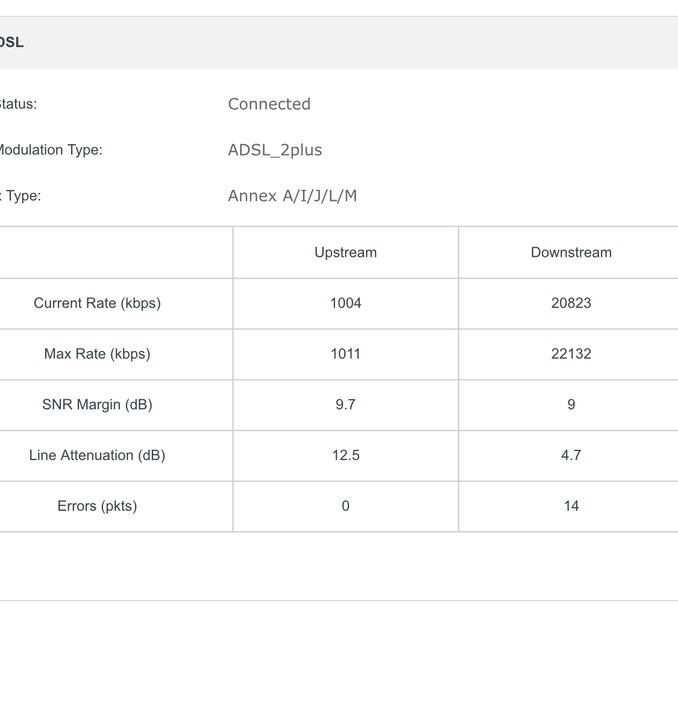Click upstream max rate value 1011

pos(345,354)
